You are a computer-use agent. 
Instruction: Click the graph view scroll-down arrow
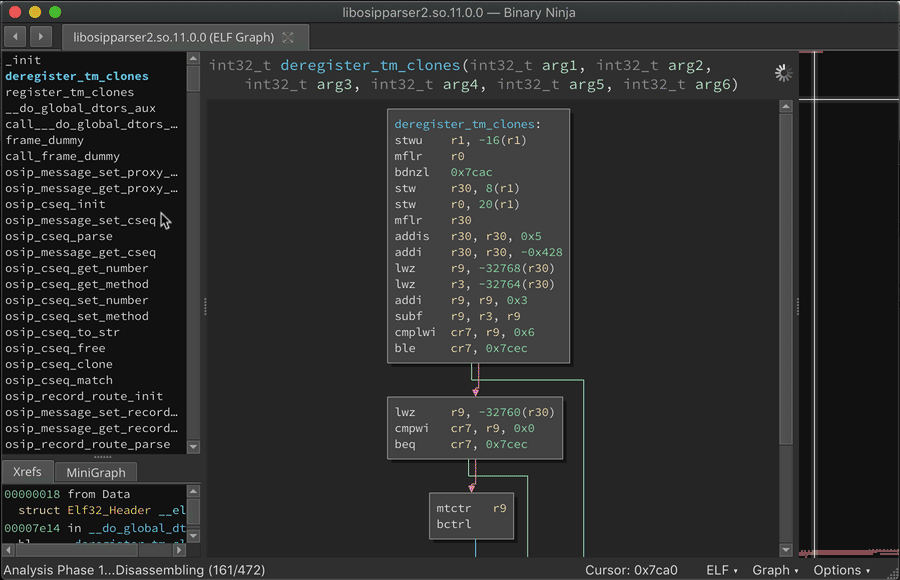pos(786,548)
